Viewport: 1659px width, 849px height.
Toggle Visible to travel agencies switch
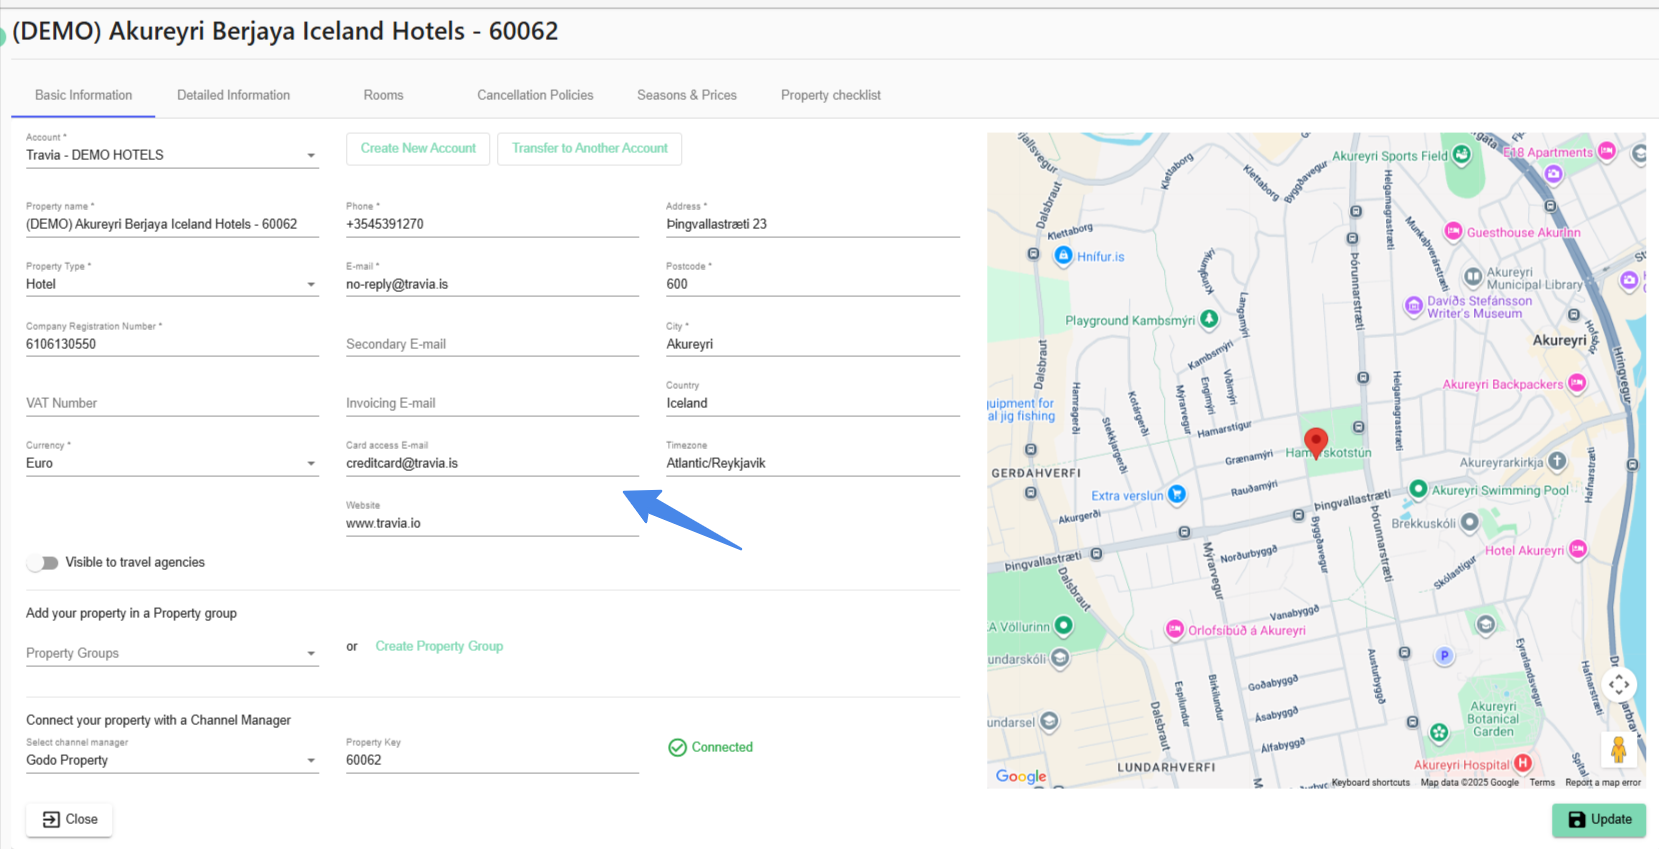point(43,563)
